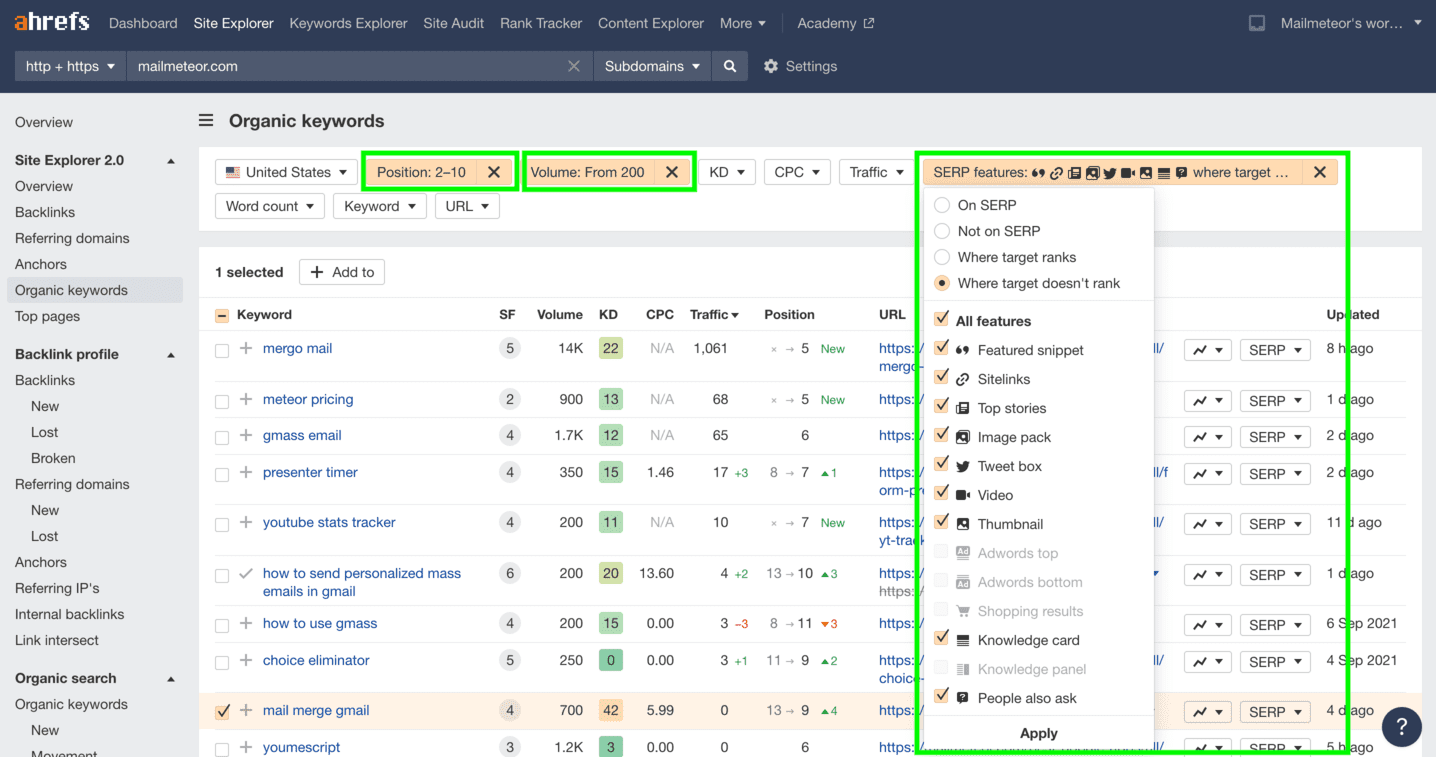
Task: Expand keyword row youtube stats tracker plus
Action: pos(246,523)
